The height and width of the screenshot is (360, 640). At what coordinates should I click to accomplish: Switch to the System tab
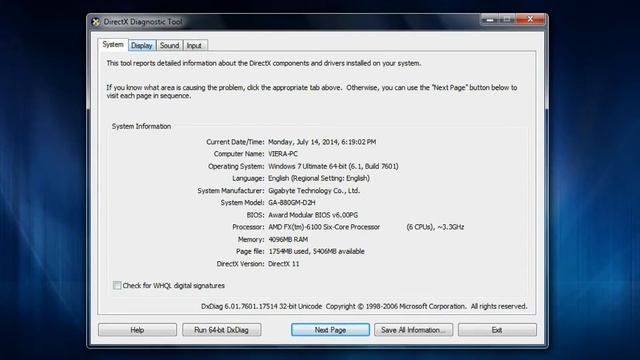(x=113, y=44)
